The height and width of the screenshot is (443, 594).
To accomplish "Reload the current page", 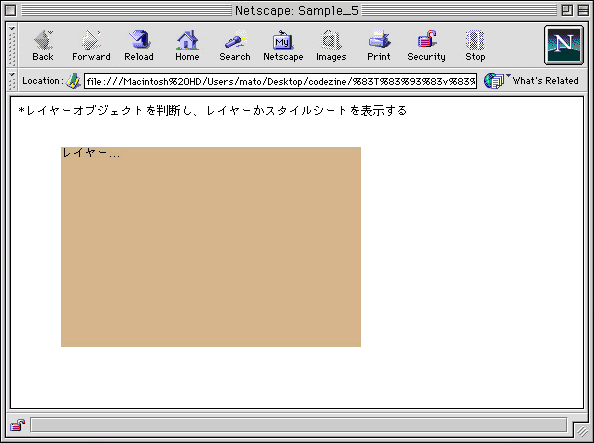I will click(139, 45).
